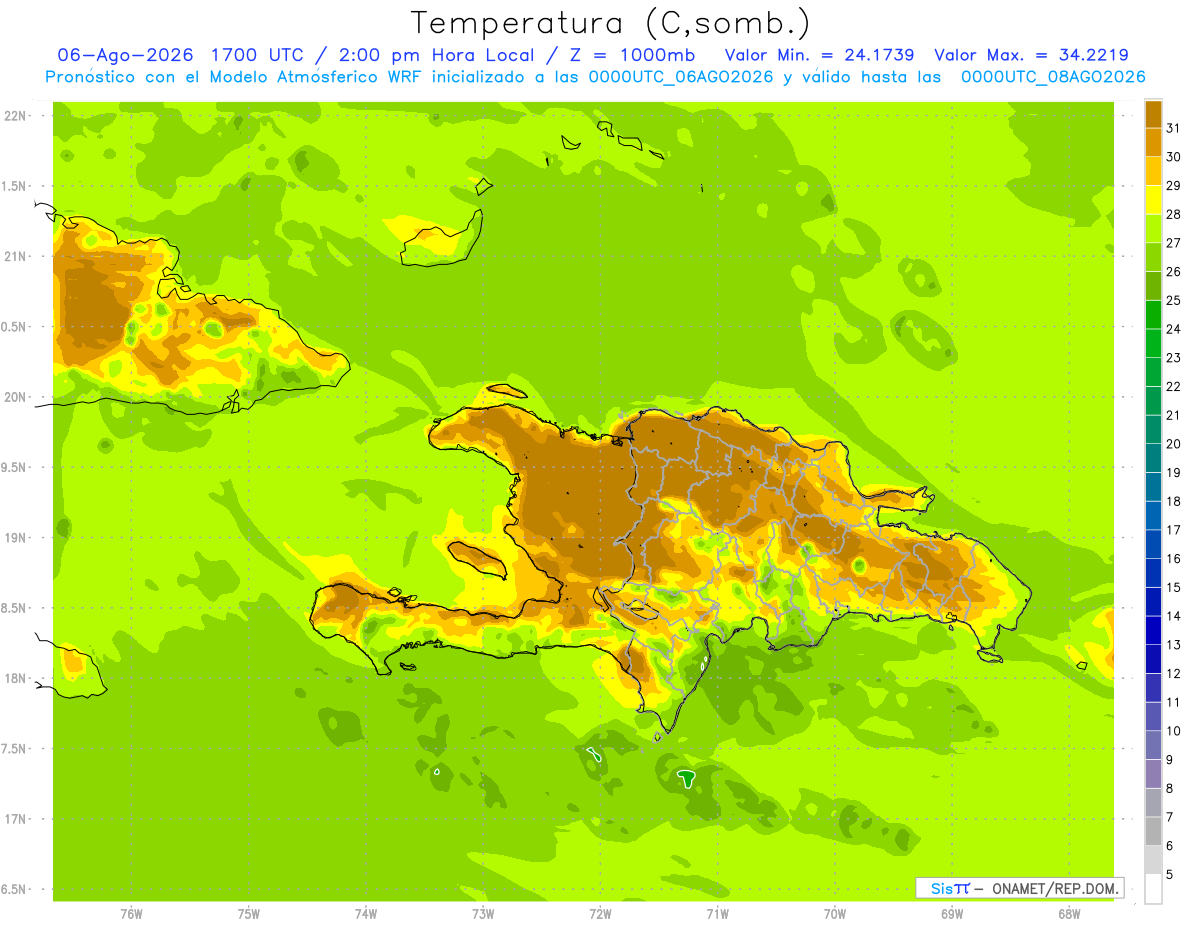Click the initialization stamp "0000UTC_06AGO2026"
The image size is (1200, 927).
[x=682, y=77]
